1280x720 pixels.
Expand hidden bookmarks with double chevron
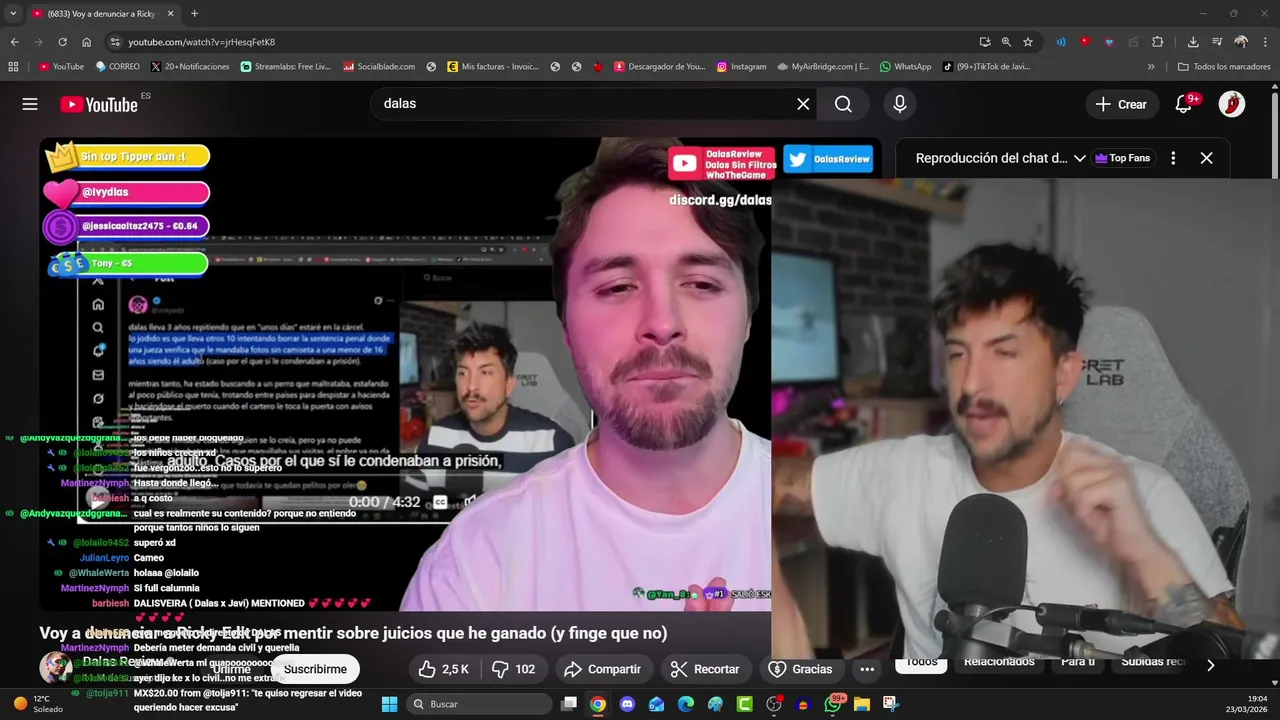(1151, 67)
